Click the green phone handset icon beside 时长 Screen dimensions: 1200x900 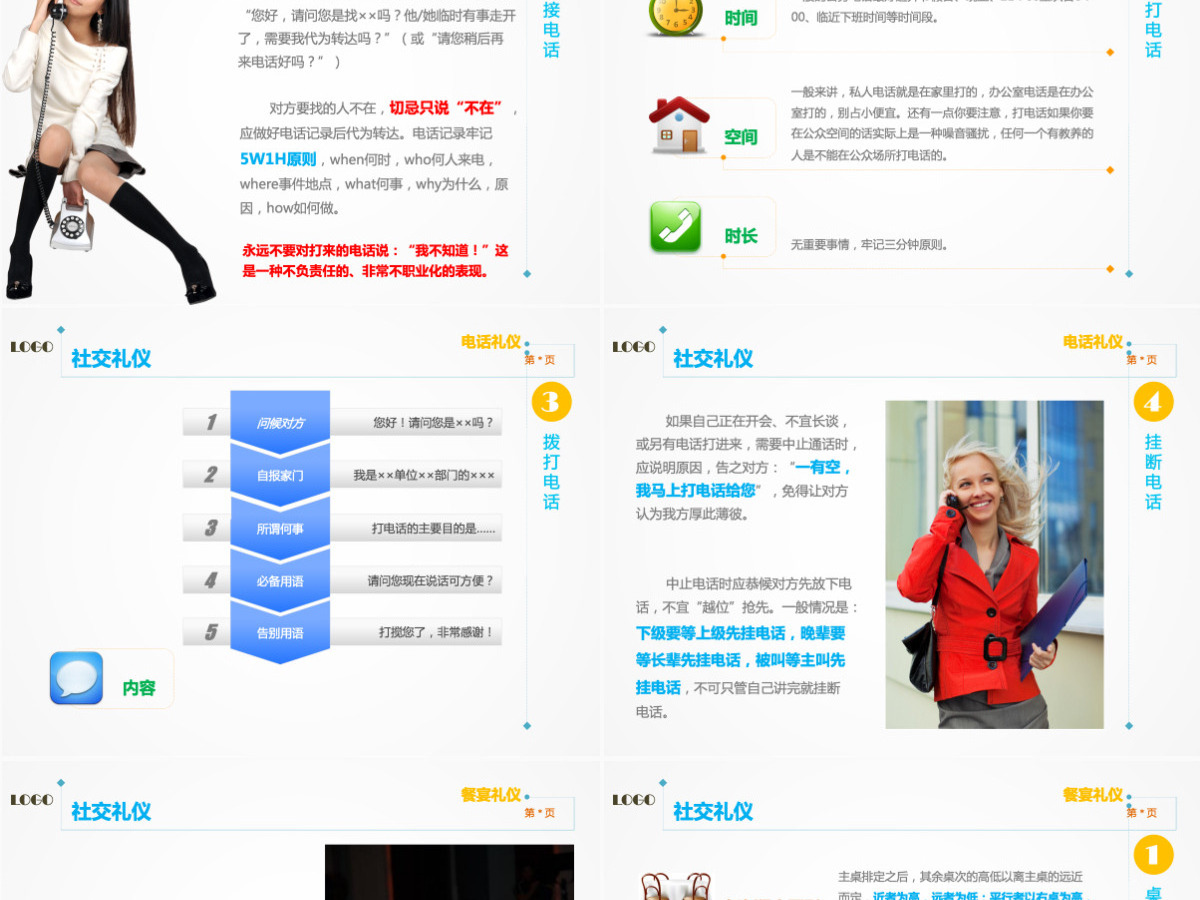click(x=676, y=226)
